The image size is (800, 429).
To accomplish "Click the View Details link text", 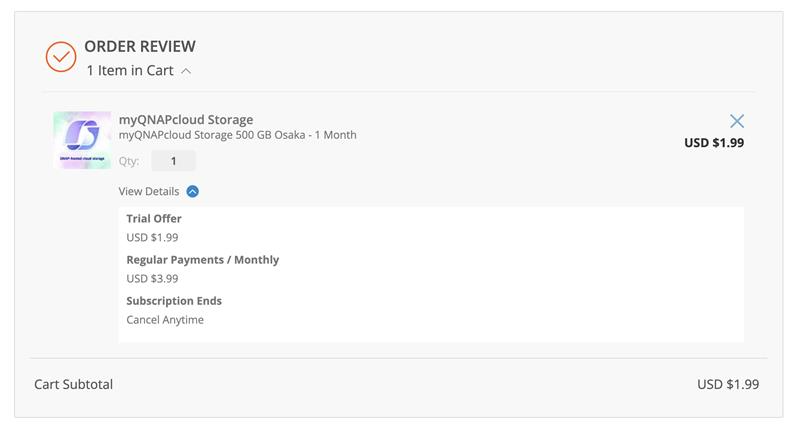I will tap(149, 192).
